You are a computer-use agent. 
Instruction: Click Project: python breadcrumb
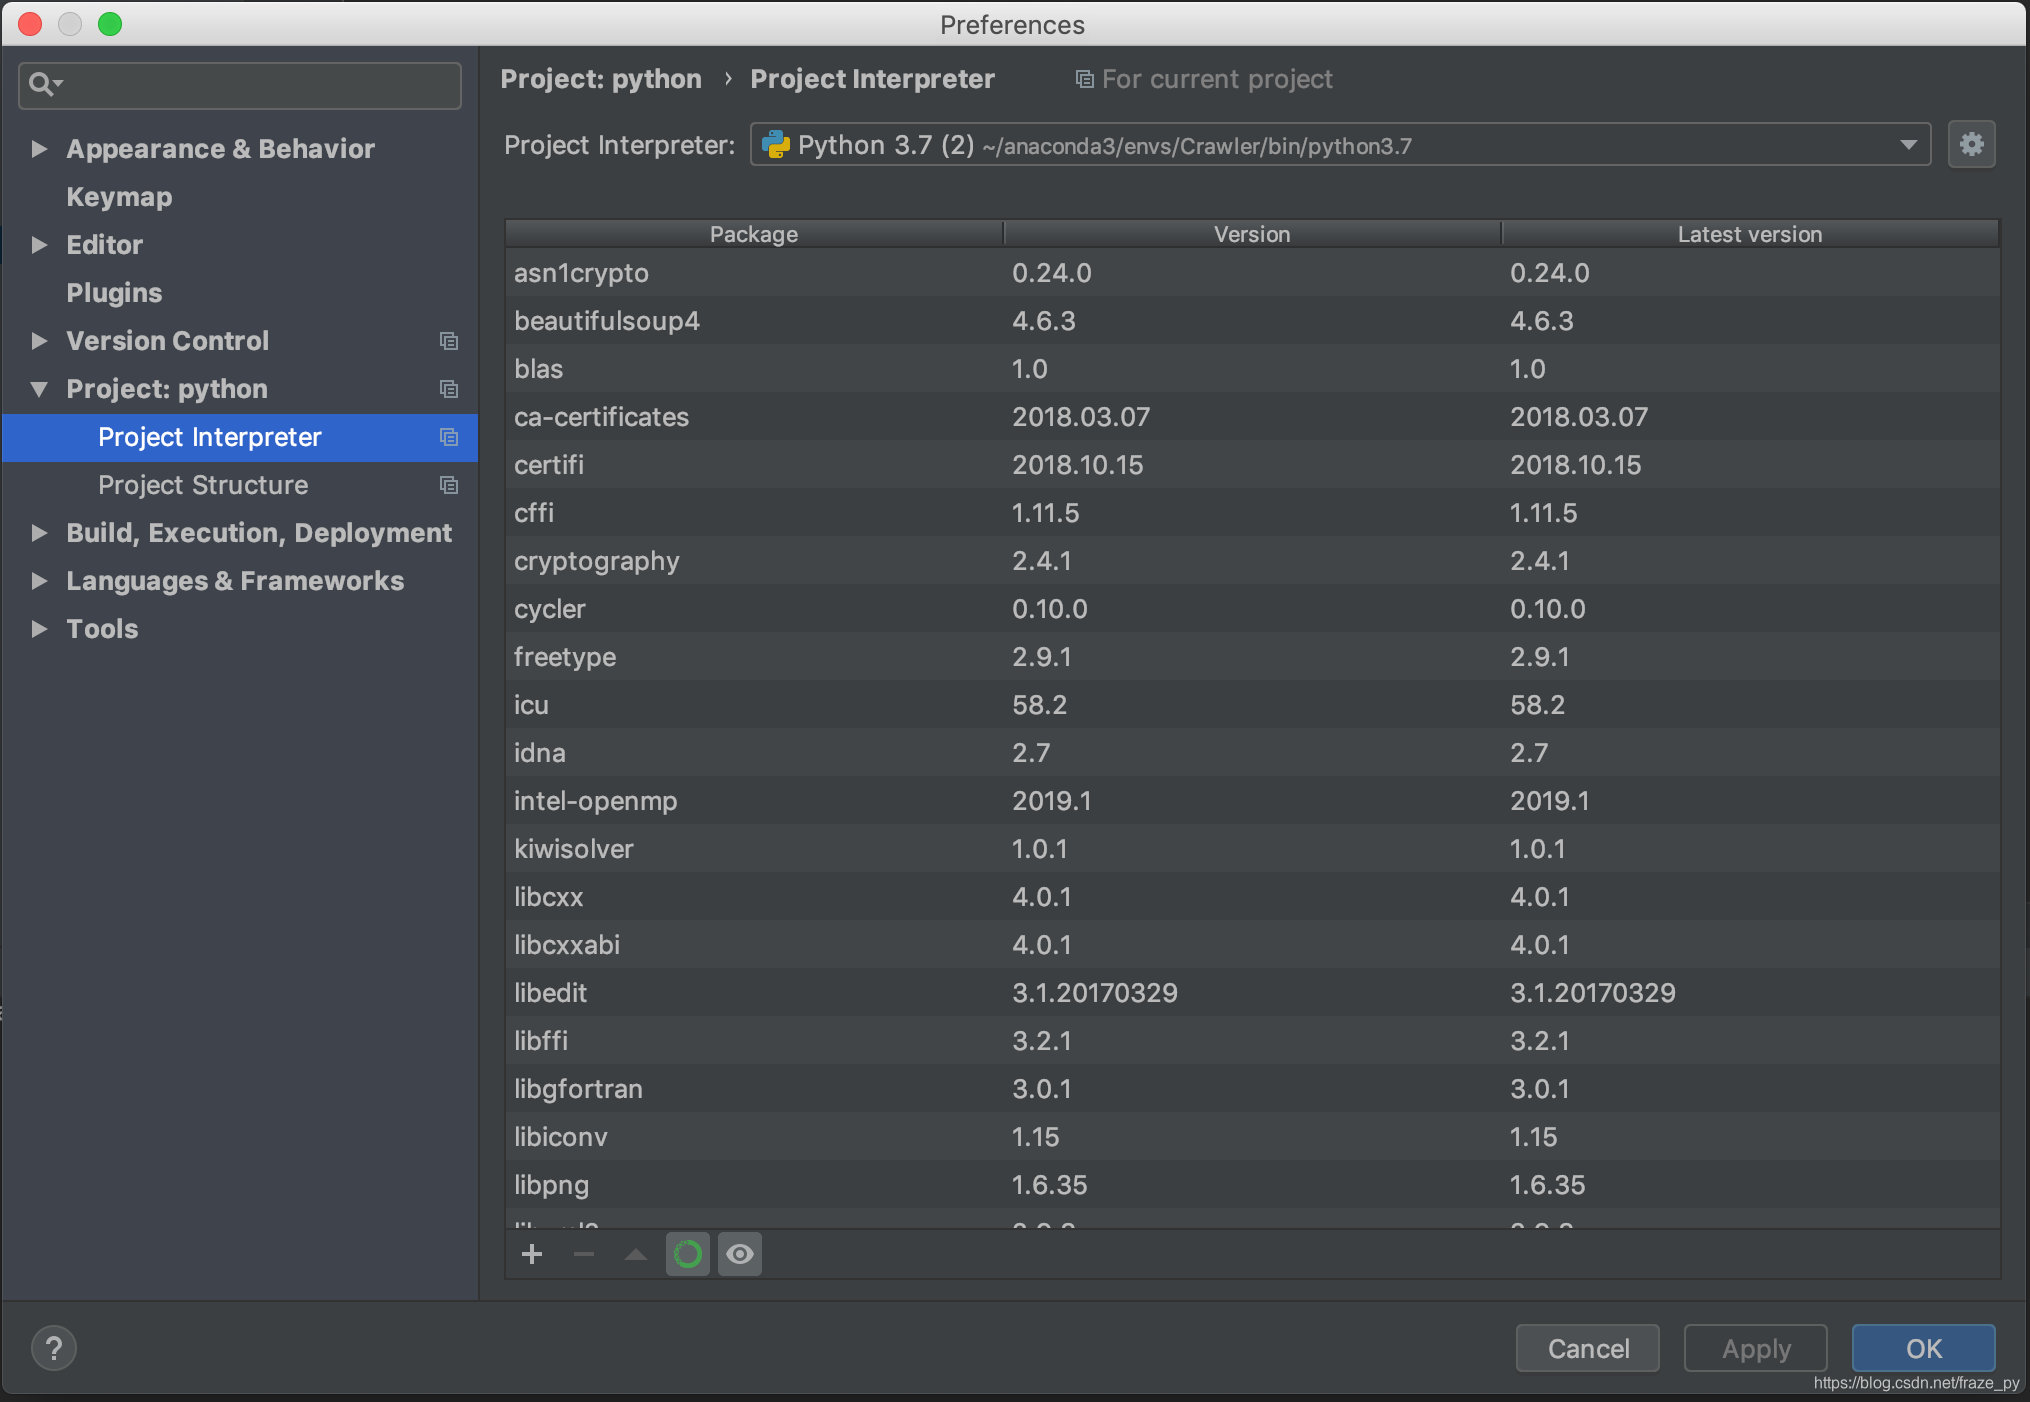tap(601, 79)
